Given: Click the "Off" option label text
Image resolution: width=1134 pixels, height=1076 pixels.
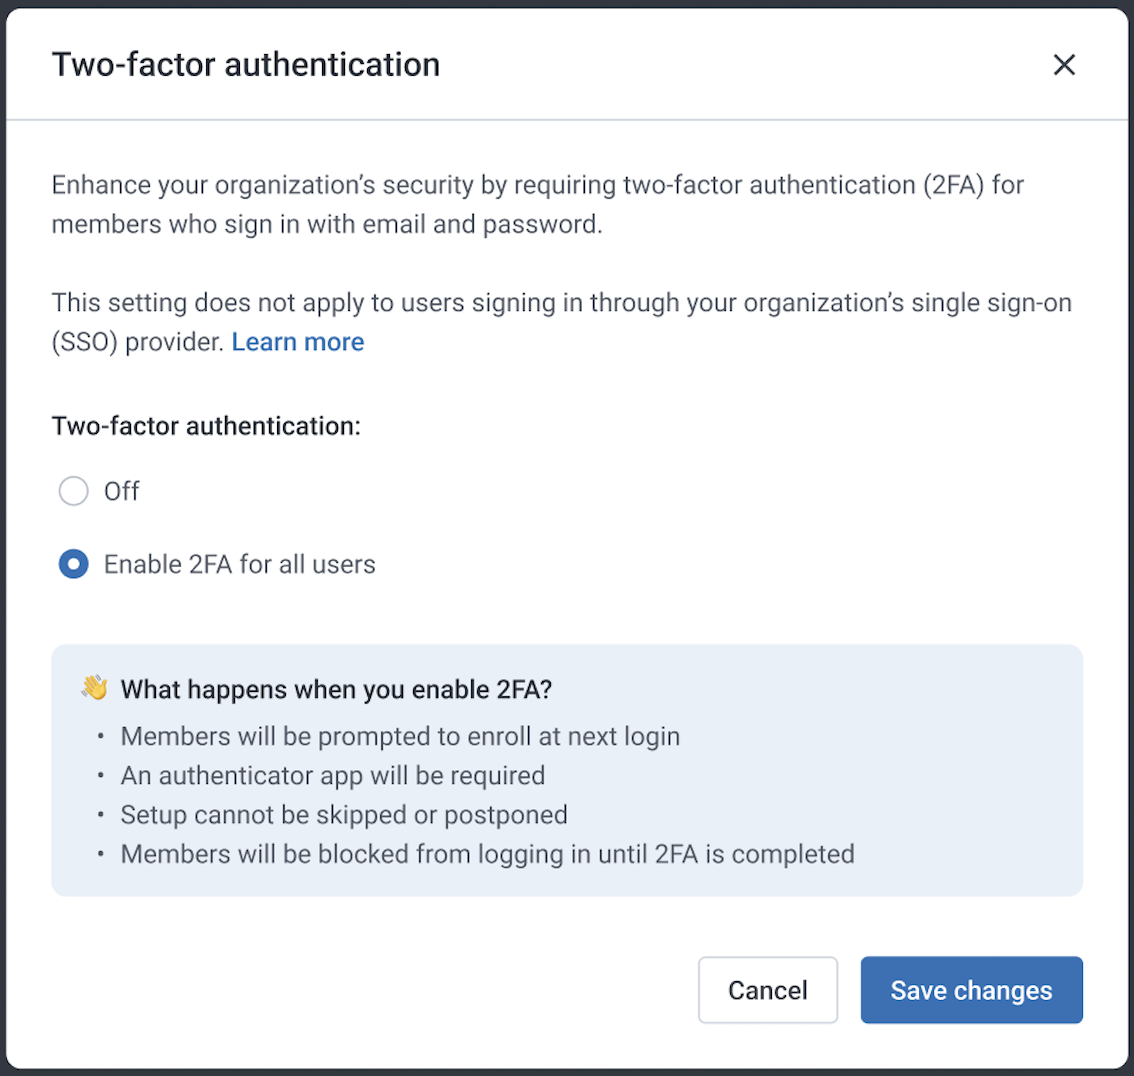Looking at the screenshot, I should coord(122,491).
